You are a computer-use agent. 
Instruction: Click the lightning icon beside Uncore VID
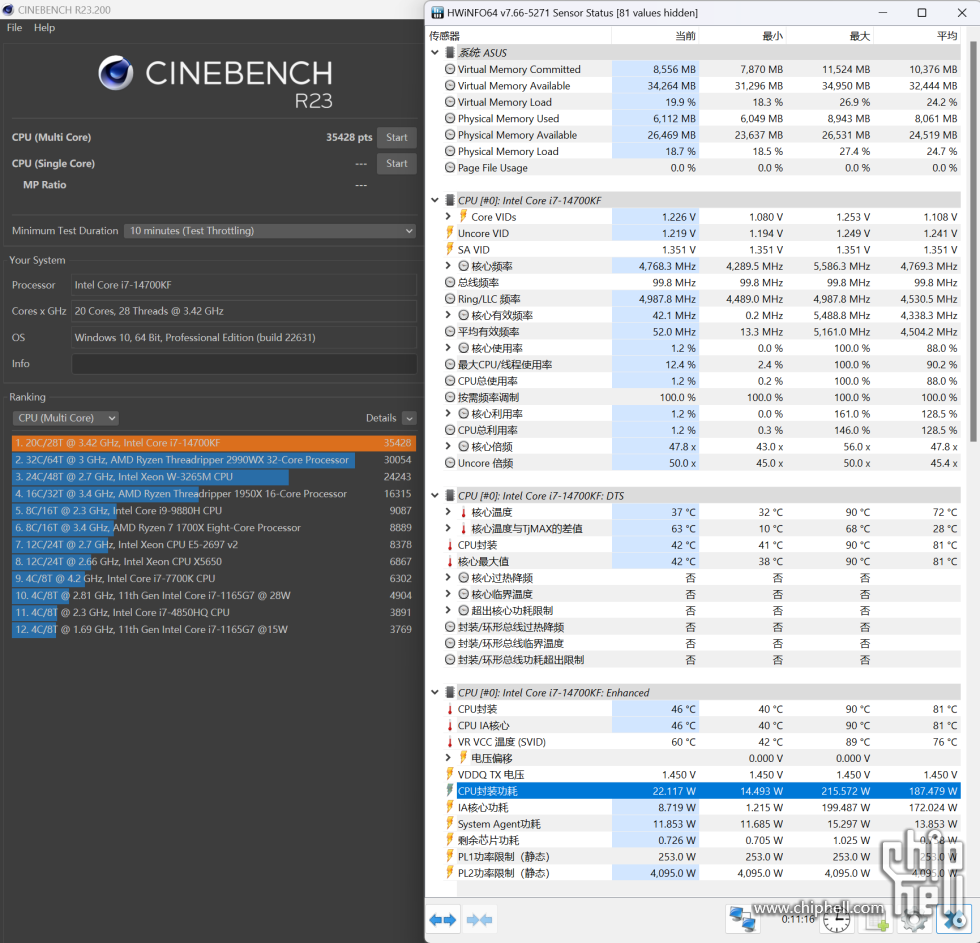[449, 233]
